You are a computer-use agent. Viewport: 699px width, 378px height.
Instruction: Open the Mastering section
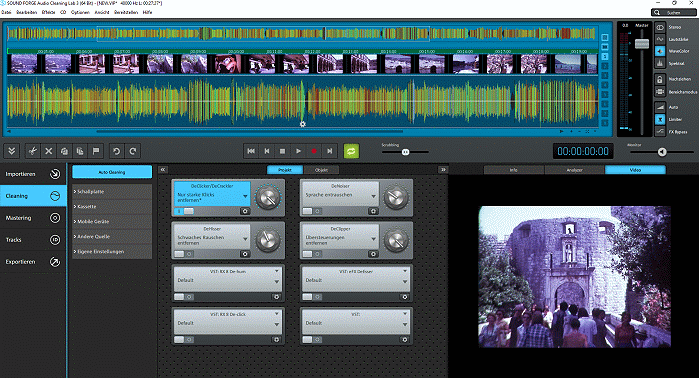(33, 218)
